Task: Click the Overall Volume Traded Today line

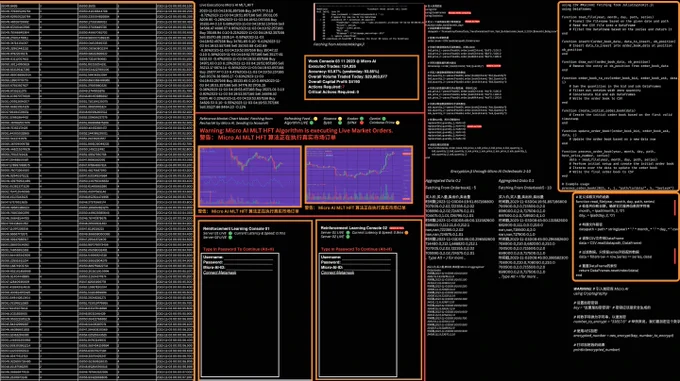Action: tap(347, 77)
